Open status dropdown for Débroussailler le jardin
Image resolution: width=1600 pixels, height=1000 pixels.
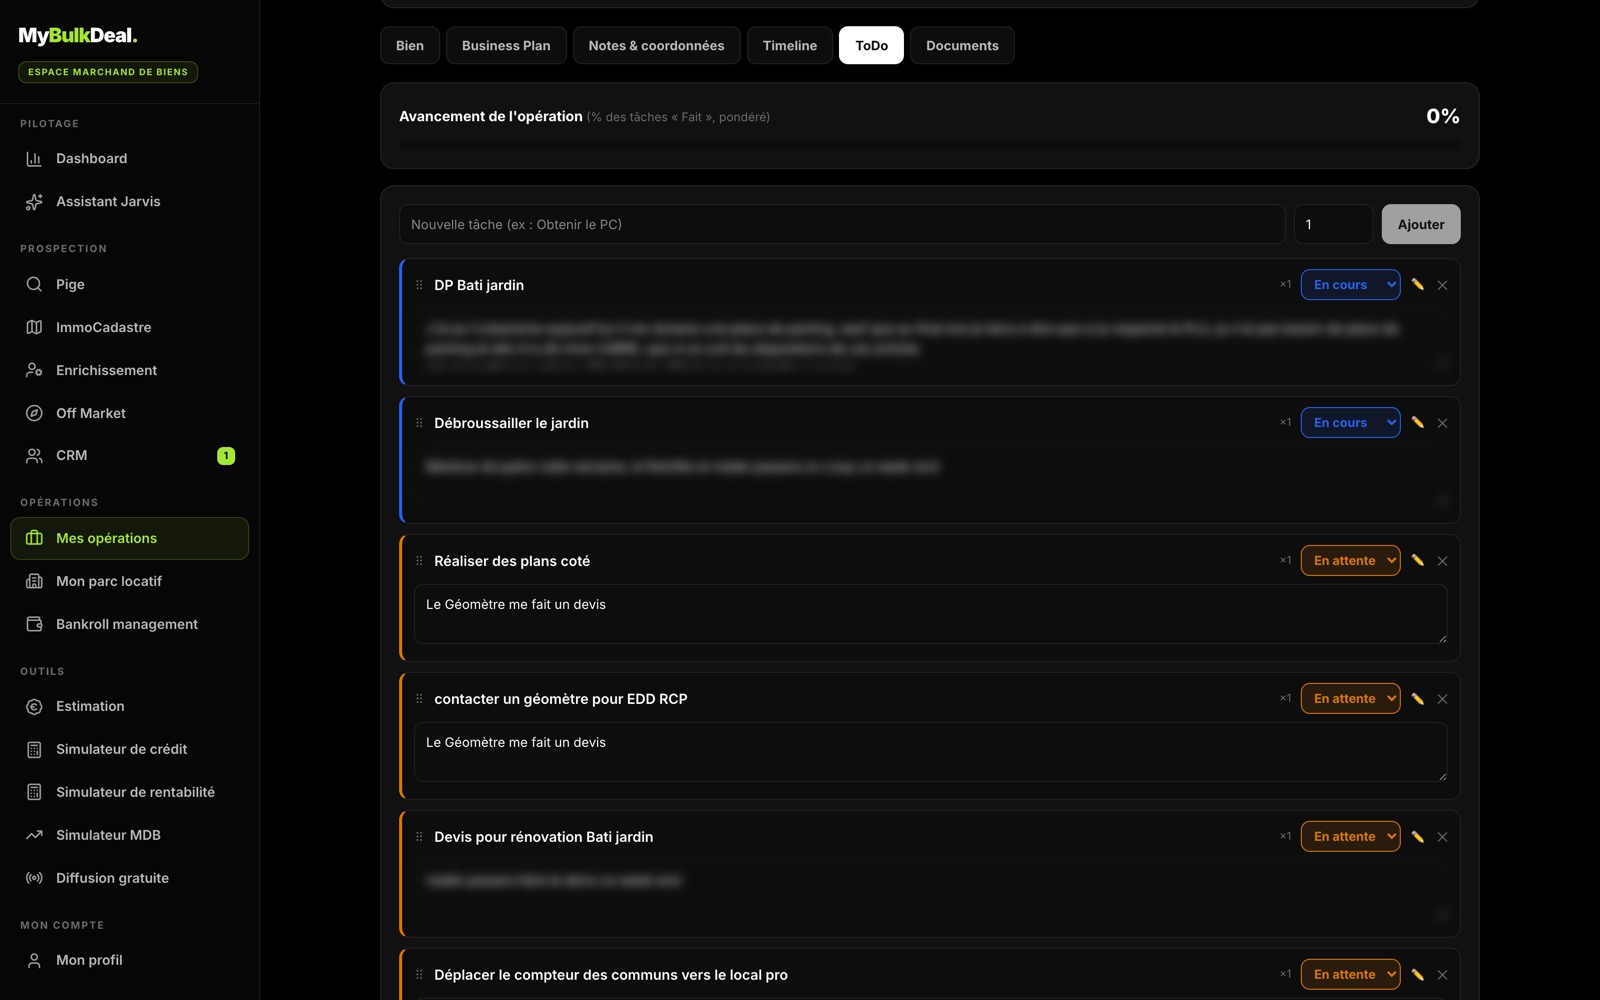1350,423
